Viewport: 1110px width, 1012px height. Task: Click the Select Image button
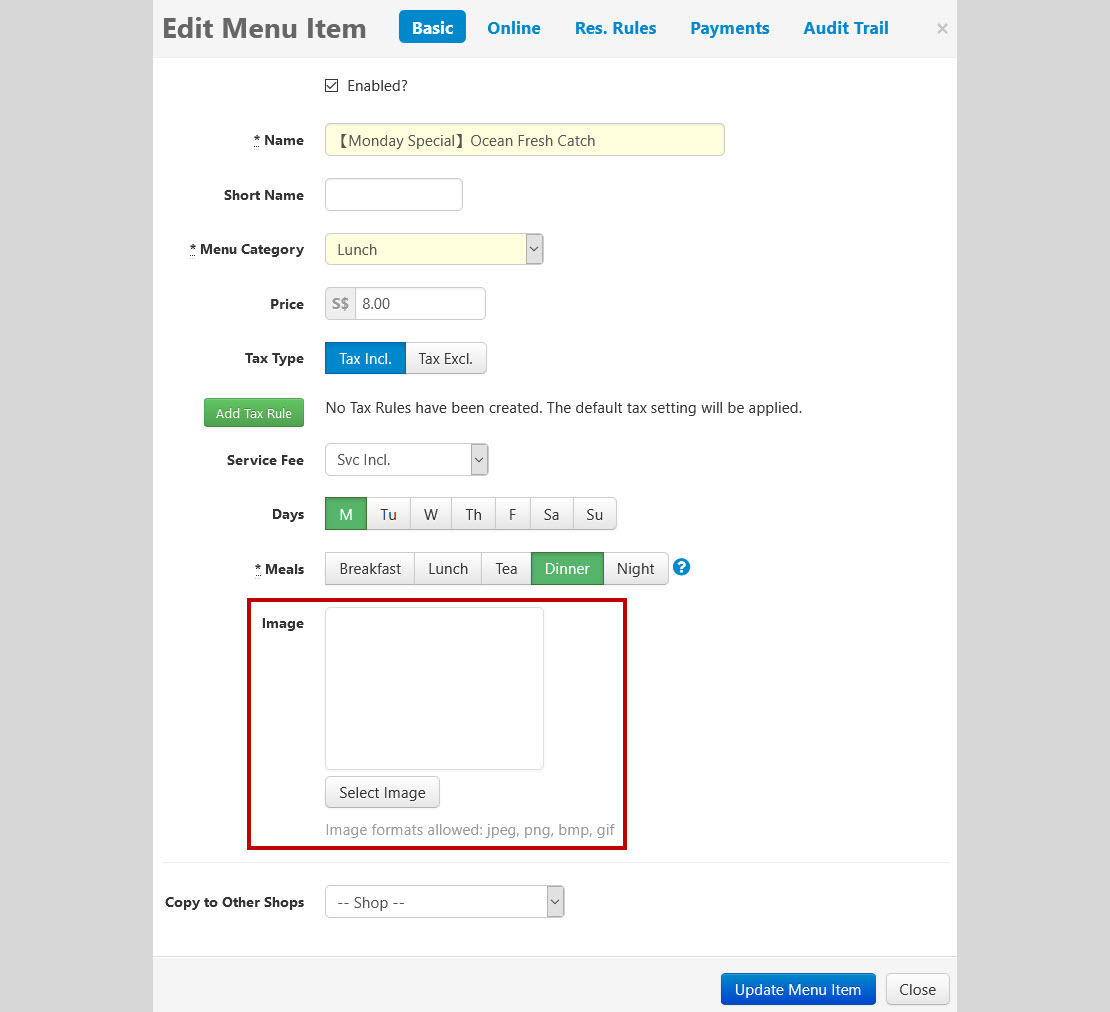pos(382,792)
